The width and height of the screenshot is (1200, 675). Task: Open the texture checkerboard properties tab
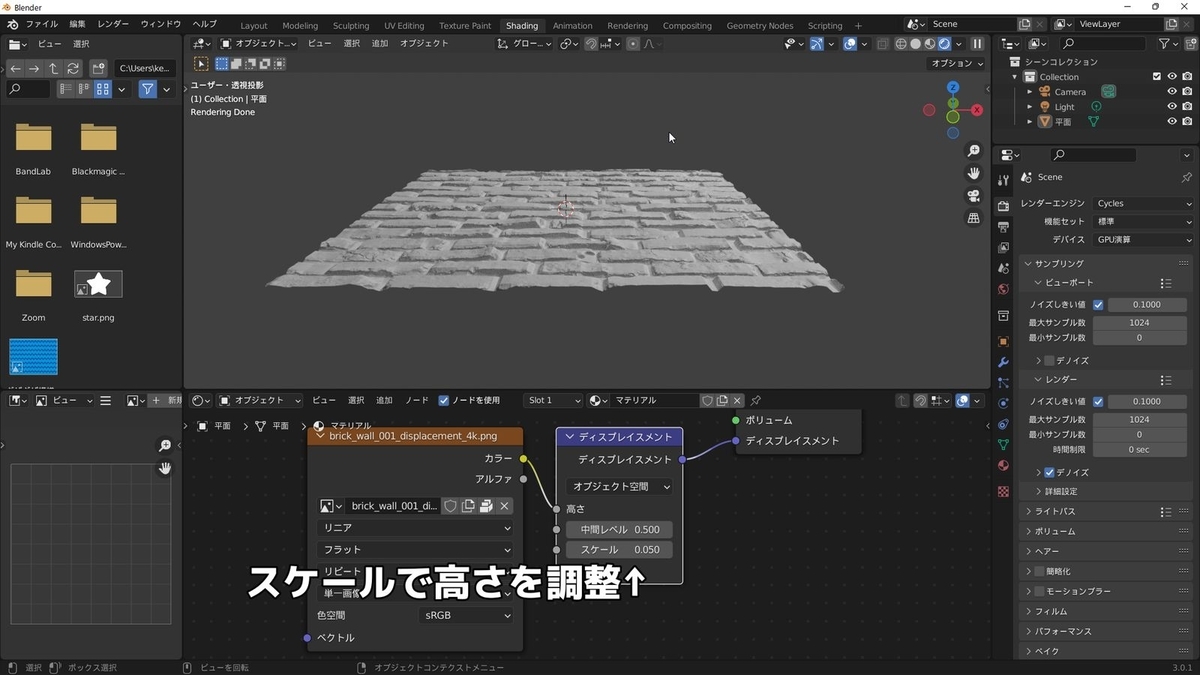(1003, 491)
